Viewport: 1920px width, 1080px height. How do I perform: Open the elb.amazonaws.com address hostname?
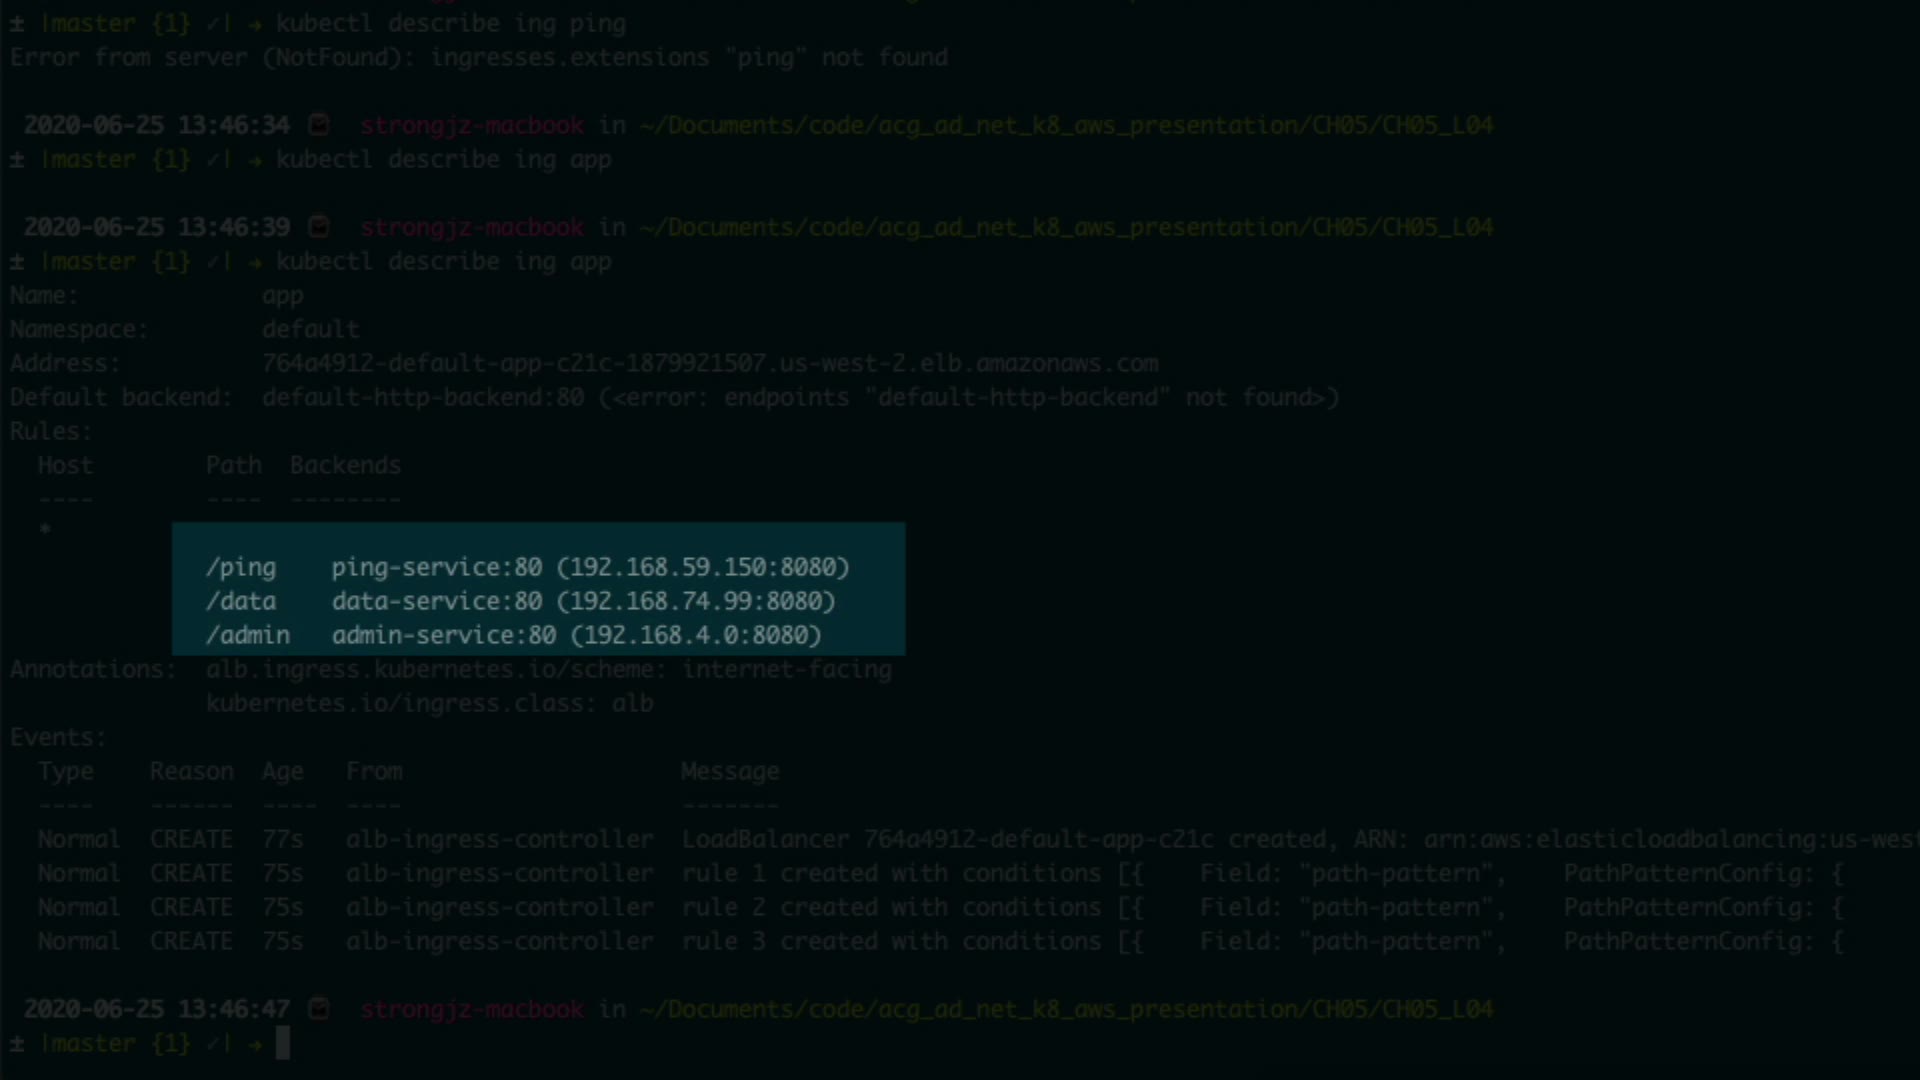point(710,363)
